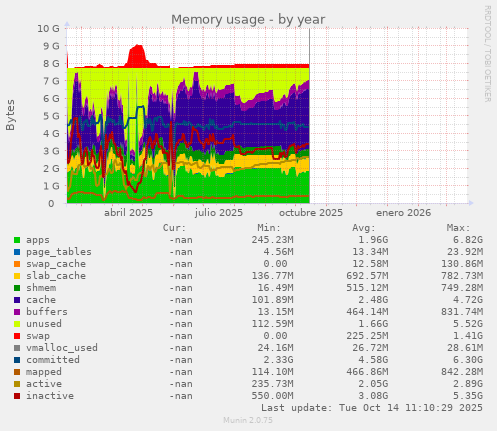Viewport: 497px width, 431px height.
Task: Click the 'mapped' legend label
Action: tap(44, 372)
